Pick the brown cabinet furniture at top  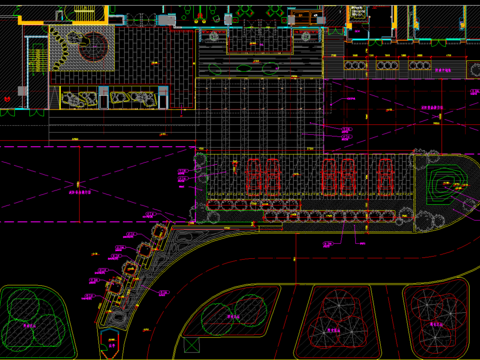[306, 17]
